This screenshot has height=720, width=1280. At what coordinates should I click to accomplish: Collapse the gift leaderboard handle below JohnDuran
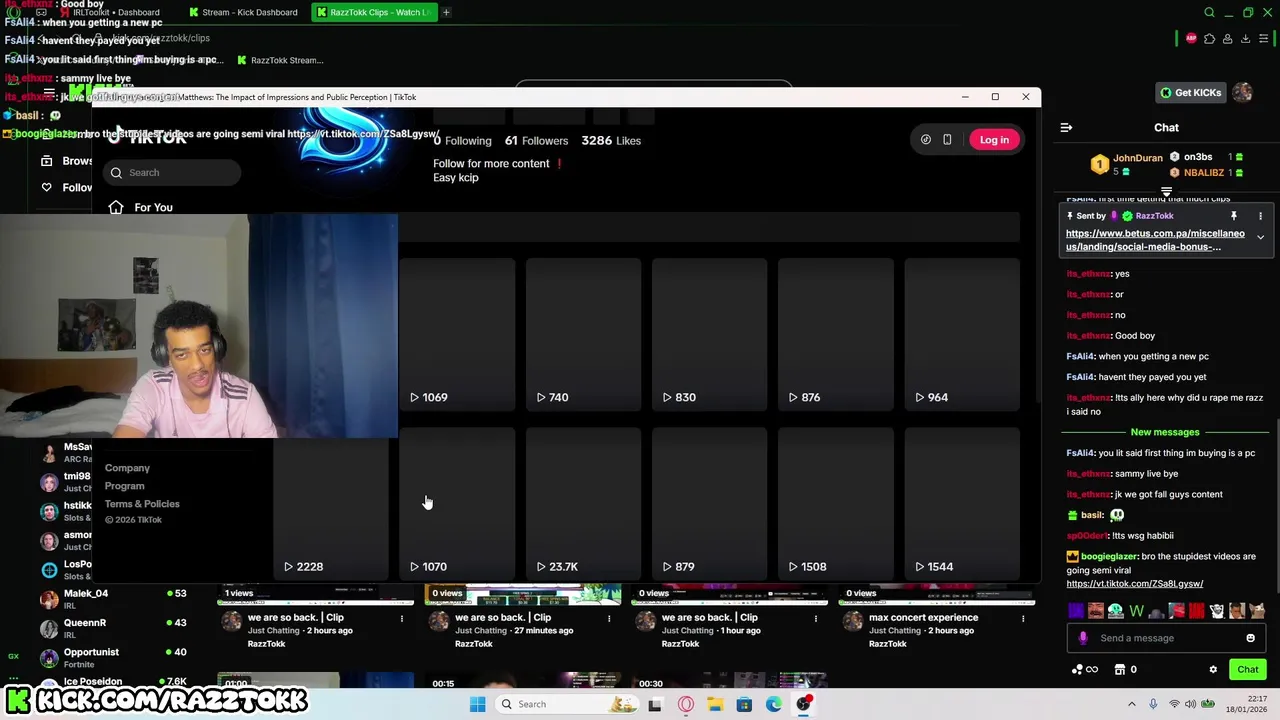1166,191
